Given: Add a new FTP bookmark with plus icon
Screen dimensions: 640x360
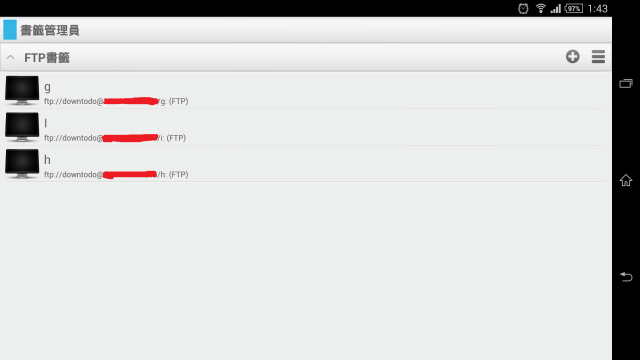Looking at the screenshot, I should point(572,57).
